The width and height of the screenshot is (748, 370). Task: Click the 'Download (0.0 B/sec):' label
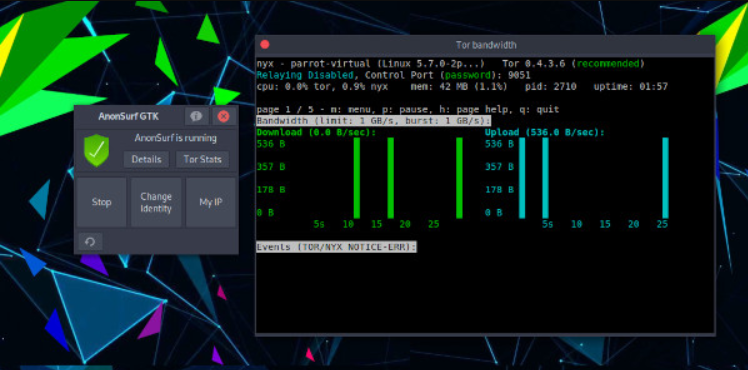[x=316, y=132]
